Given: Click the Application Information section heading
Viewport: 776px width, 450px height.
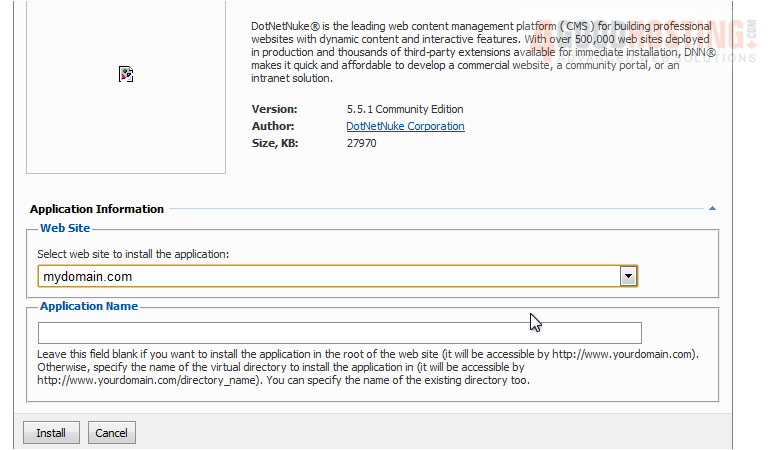Looking at the screenshot, I should (x=97, y=209).
